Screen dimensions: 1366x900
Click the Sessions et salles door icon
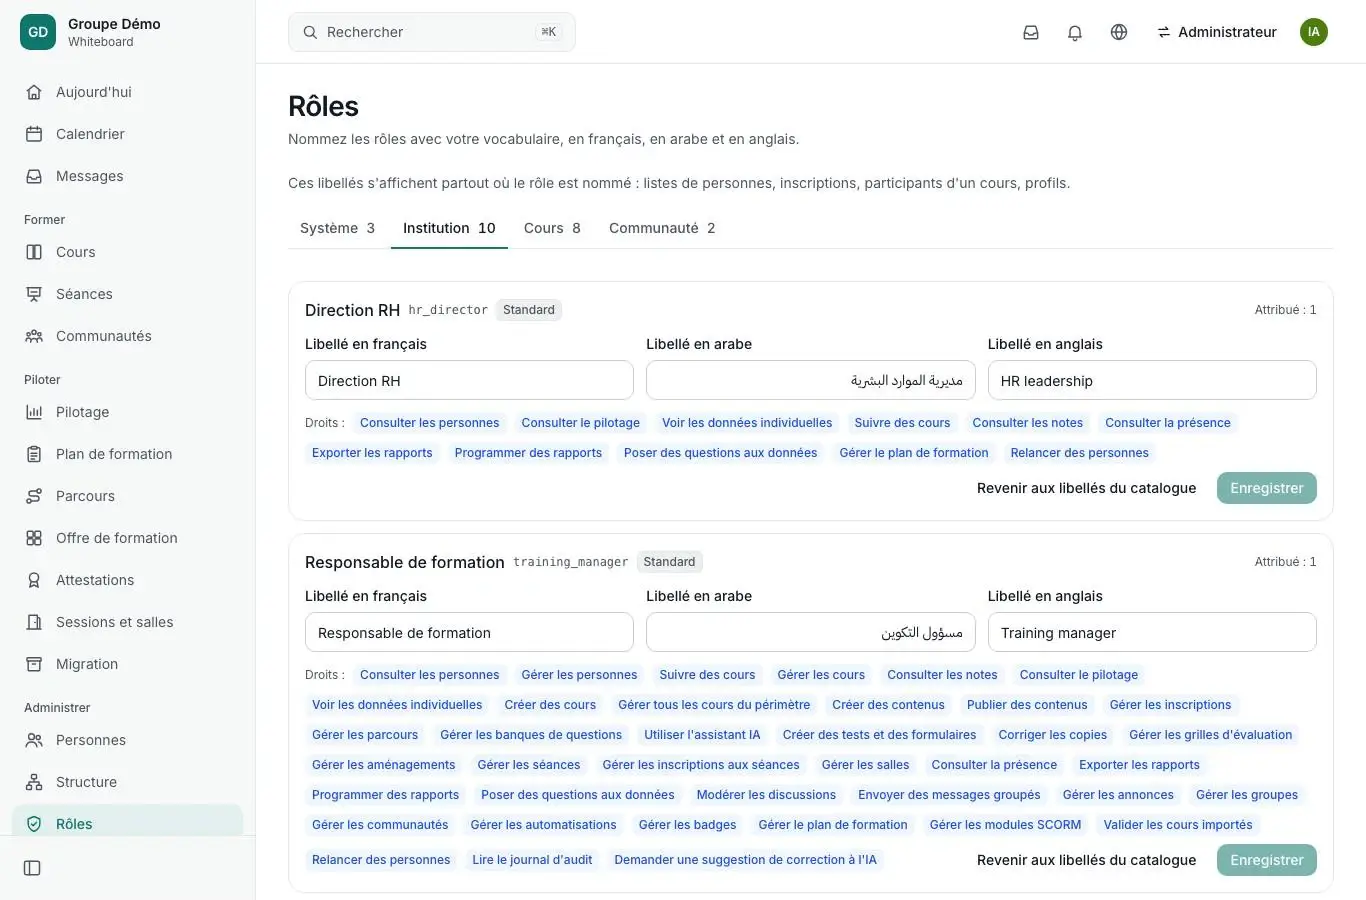click(x=34, y=622)
